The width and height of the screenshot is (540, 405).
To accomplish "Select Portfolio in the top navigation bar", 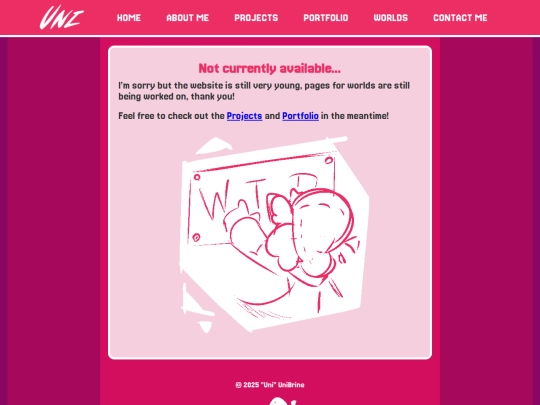I will (326, 18).
